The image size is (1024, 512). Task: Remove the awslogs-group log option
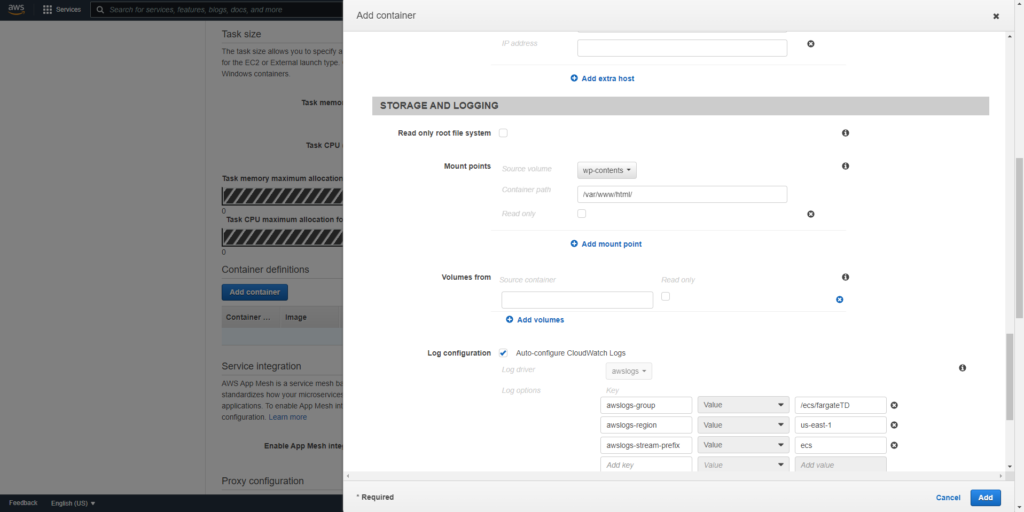coord(895,406)
